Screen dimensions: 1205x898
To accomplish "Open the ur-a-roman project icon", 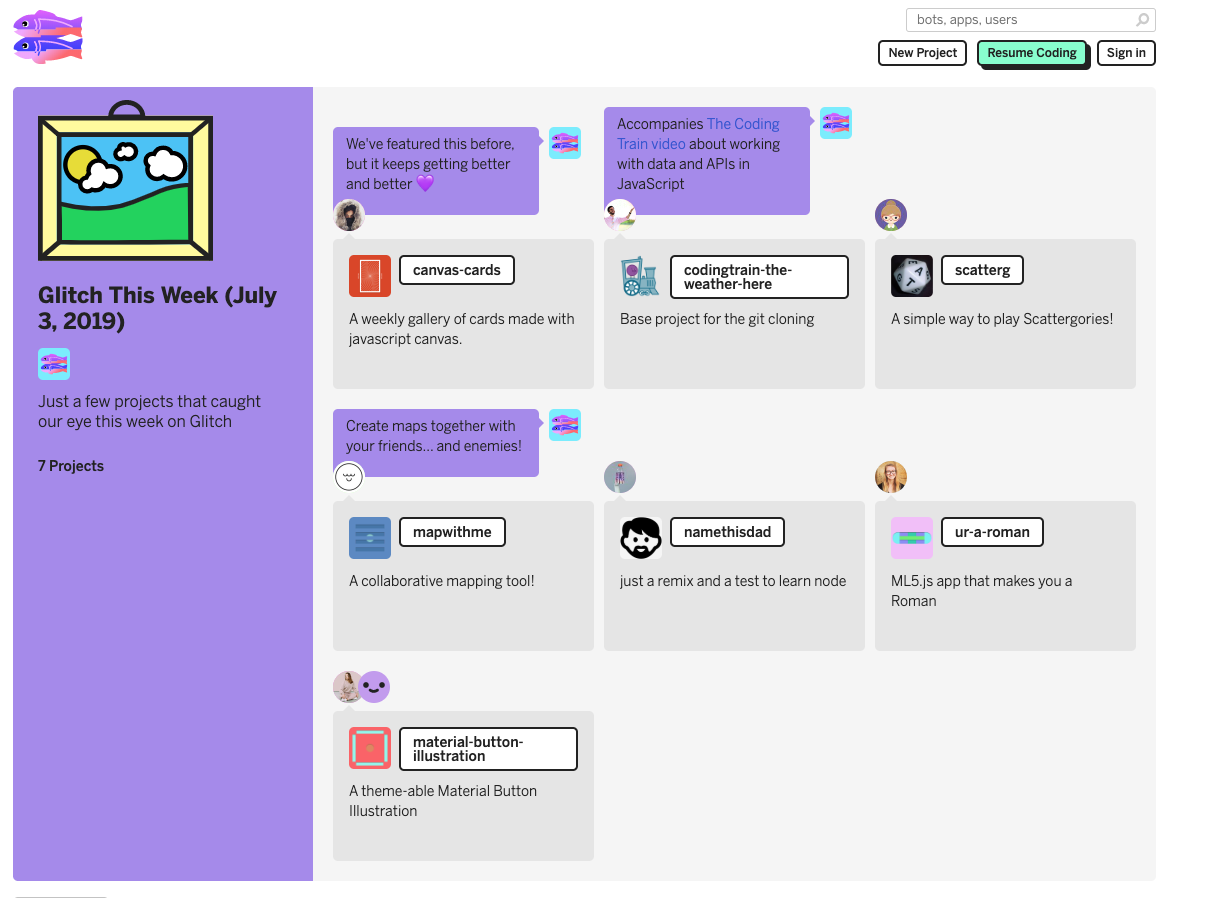I will tap(911, 538).
